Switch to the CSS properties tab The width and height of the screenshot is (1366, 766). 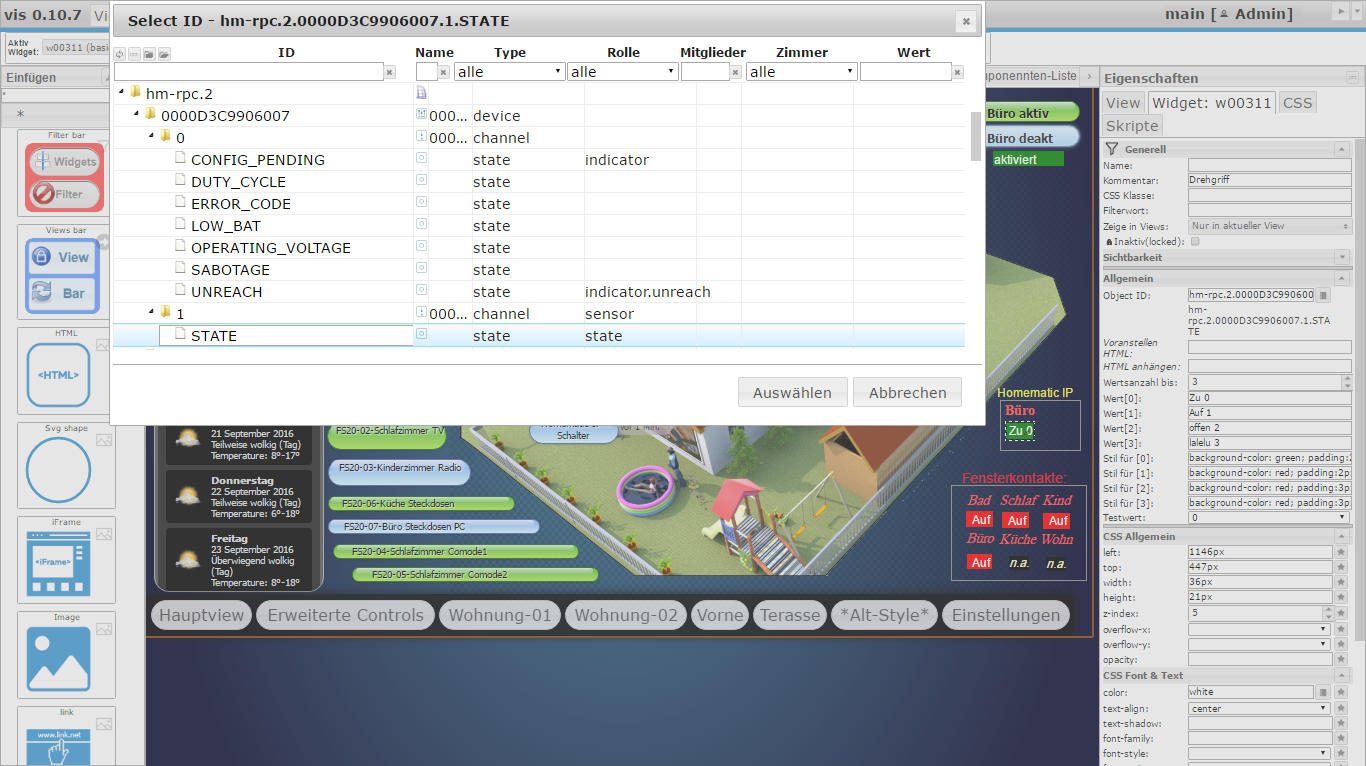1297,102
